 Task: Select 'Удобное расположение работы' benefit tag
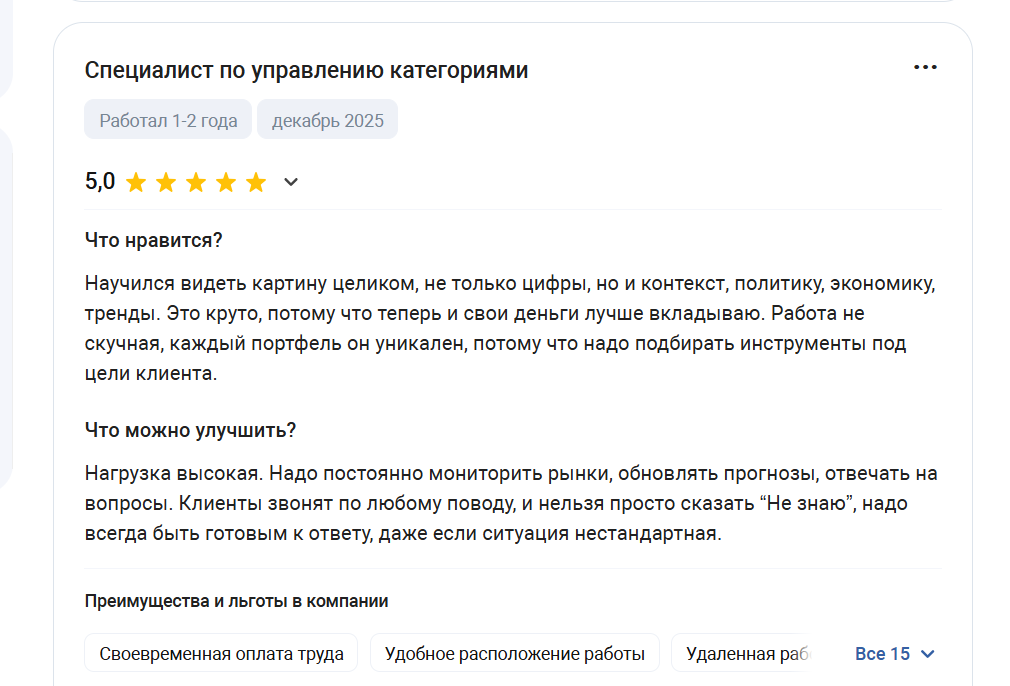point(514,654)
